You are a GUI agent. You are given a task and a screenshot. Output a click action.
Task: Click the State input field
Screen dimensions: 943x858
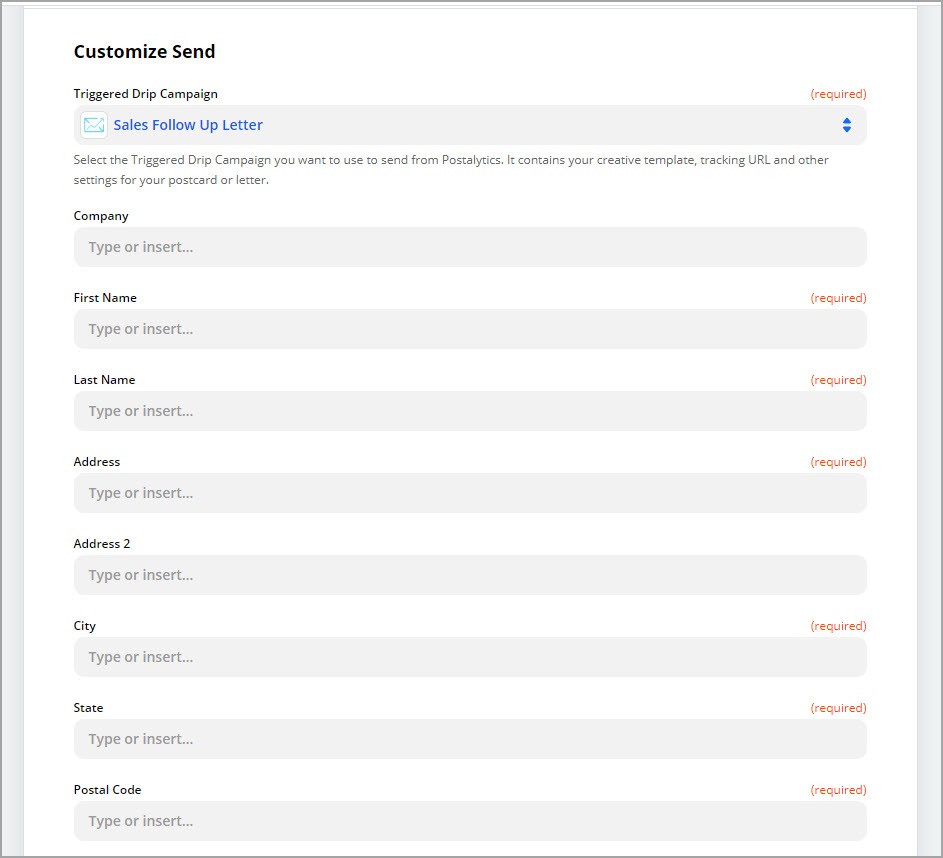tap(470, 739)
